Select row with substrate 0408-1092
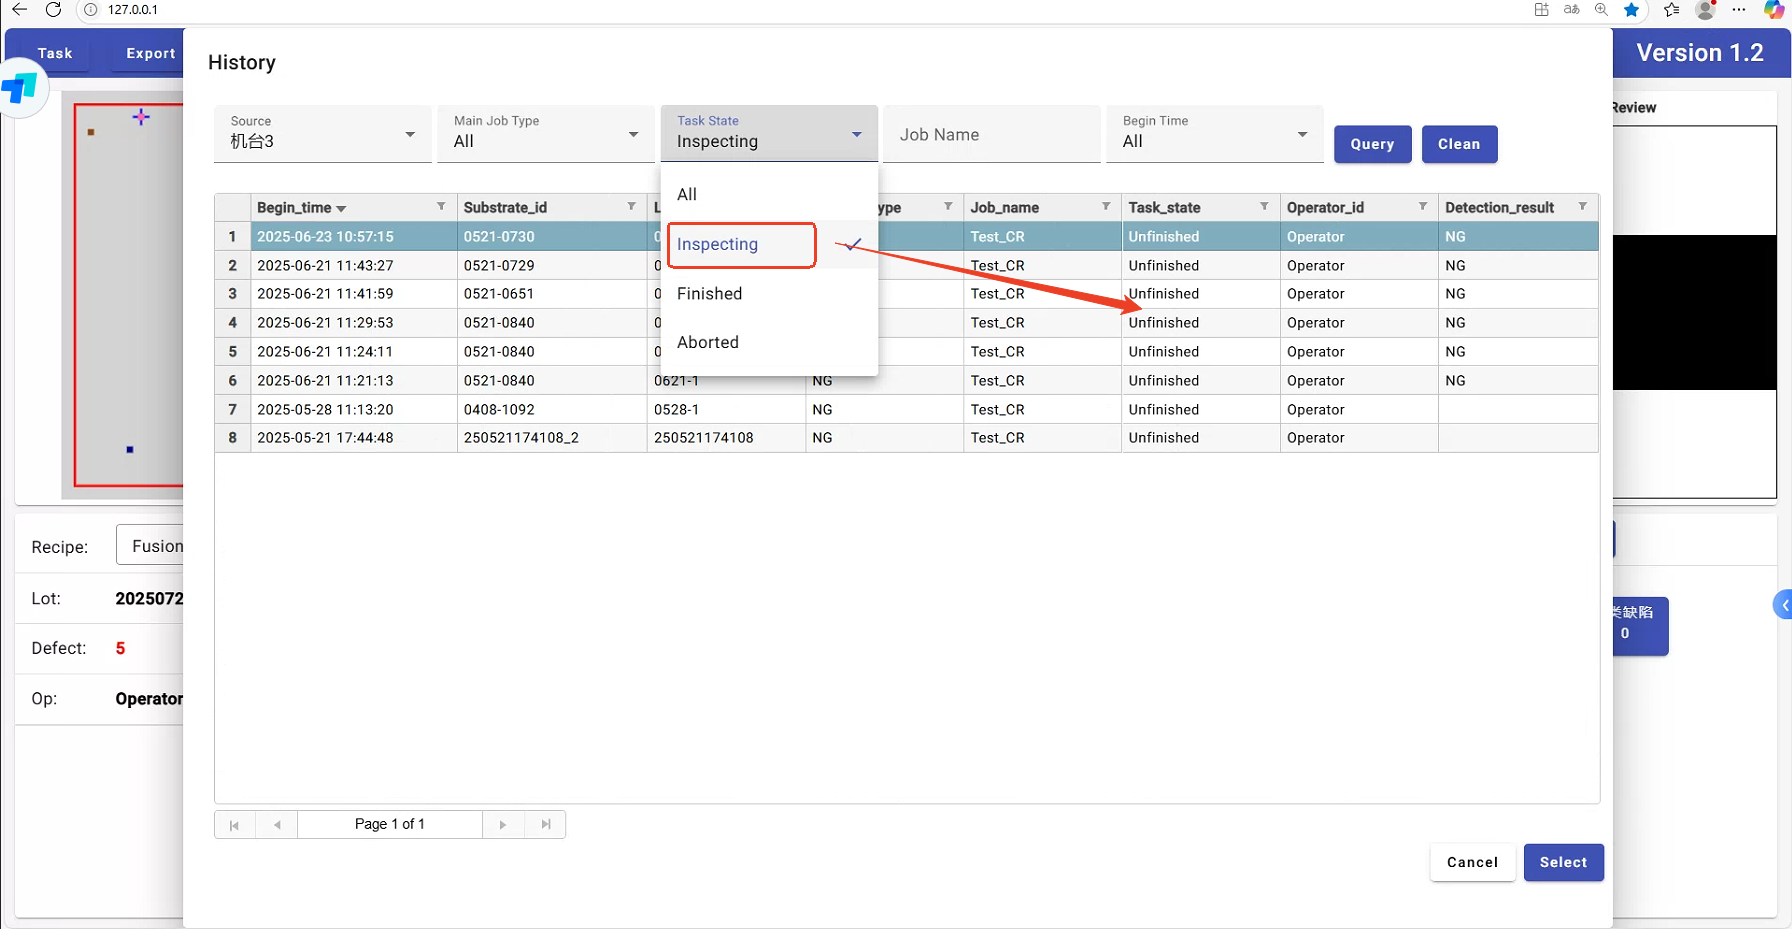 coord(499,410)
